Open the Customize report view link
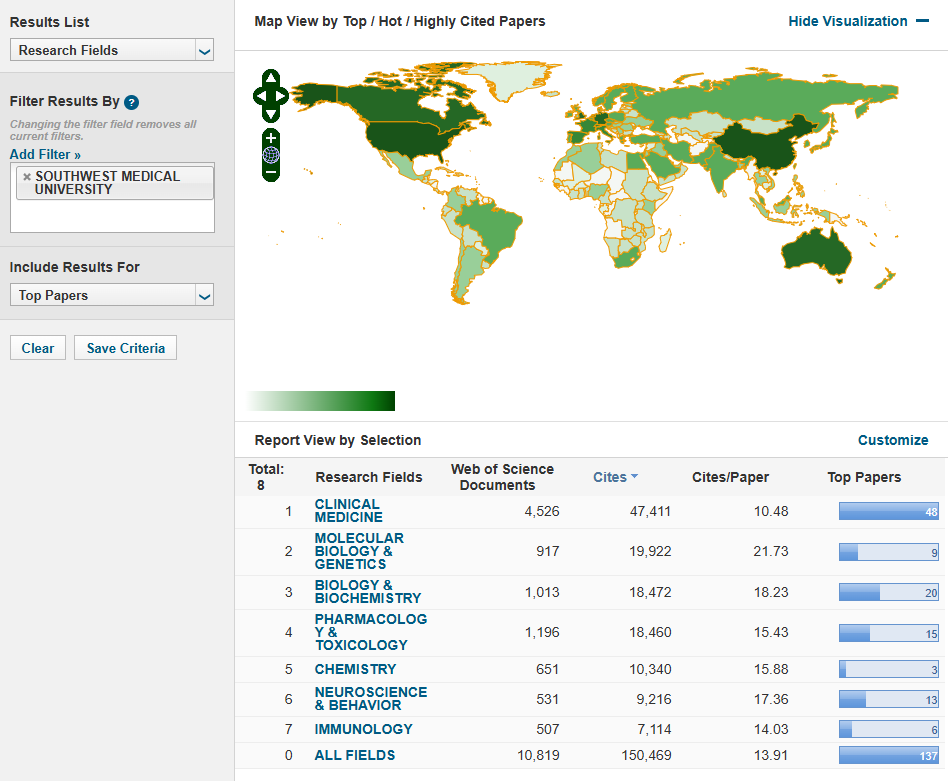 tap(892, 440)
